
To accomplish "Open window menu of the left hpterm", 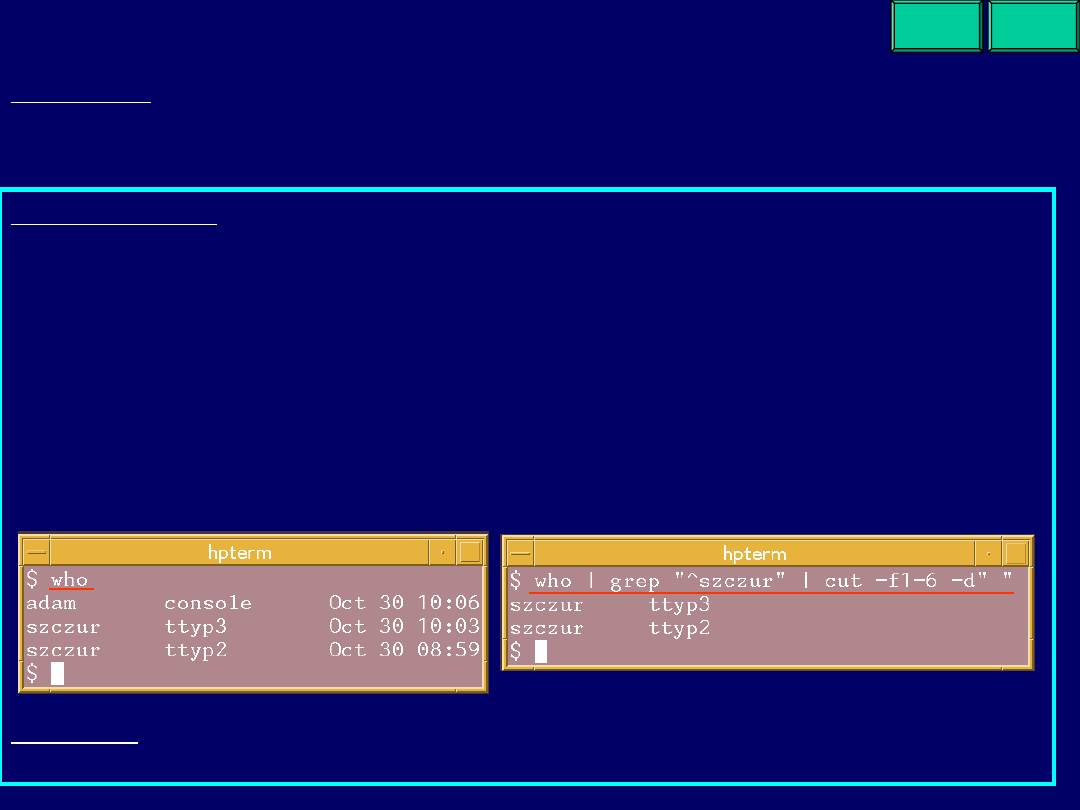I will (36, 552).
